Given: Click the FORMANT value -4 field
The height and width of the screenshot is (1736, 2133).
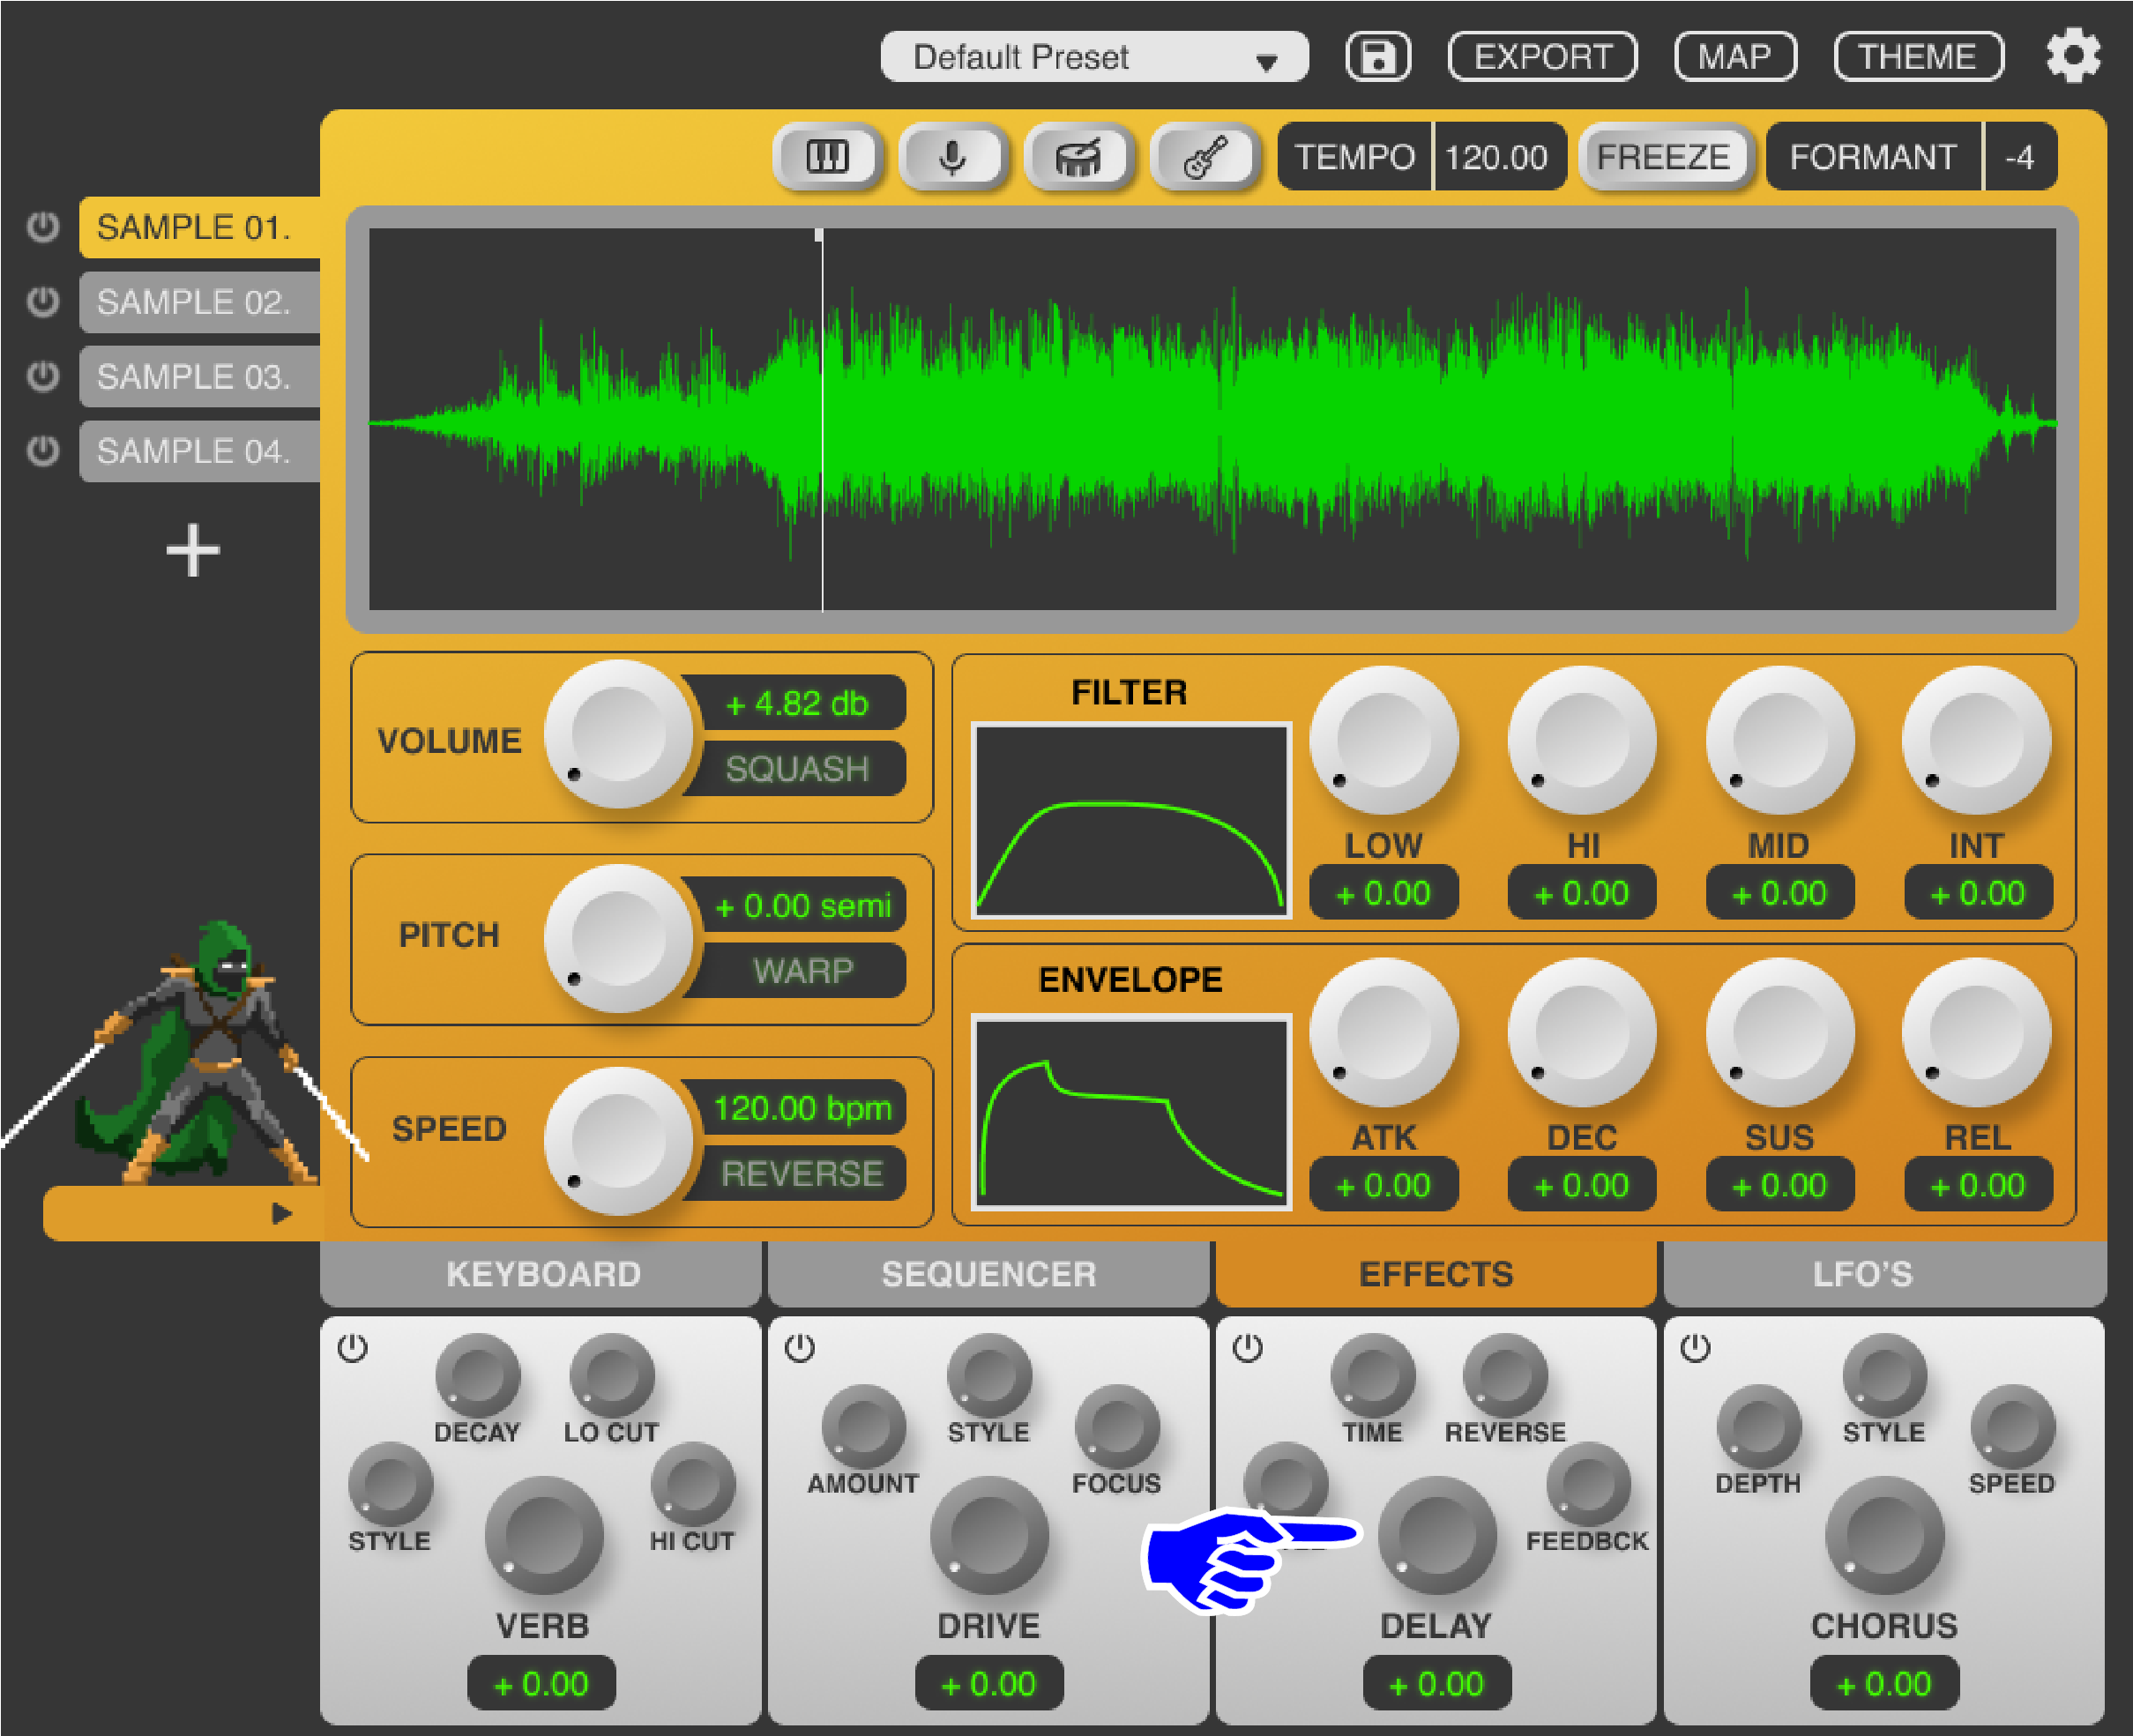Looking at the screenshot, I should (2020, 157).
